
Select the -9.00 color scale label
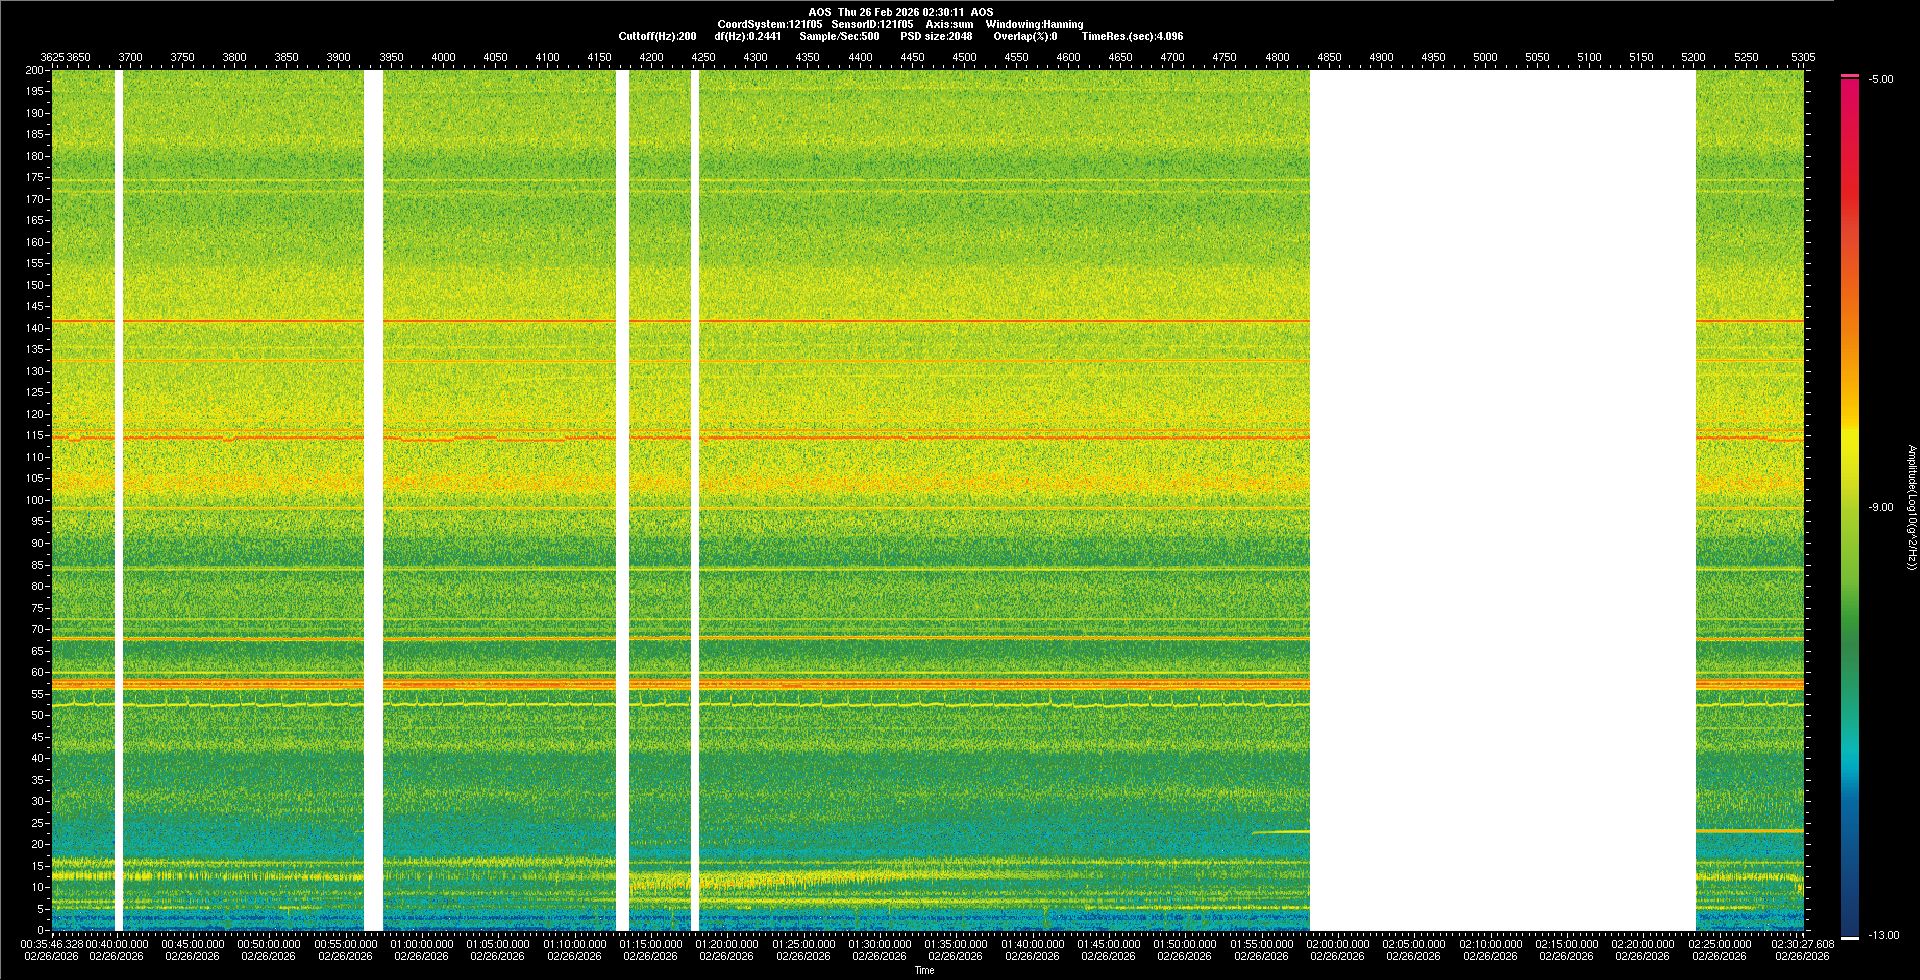[1880, 508]
